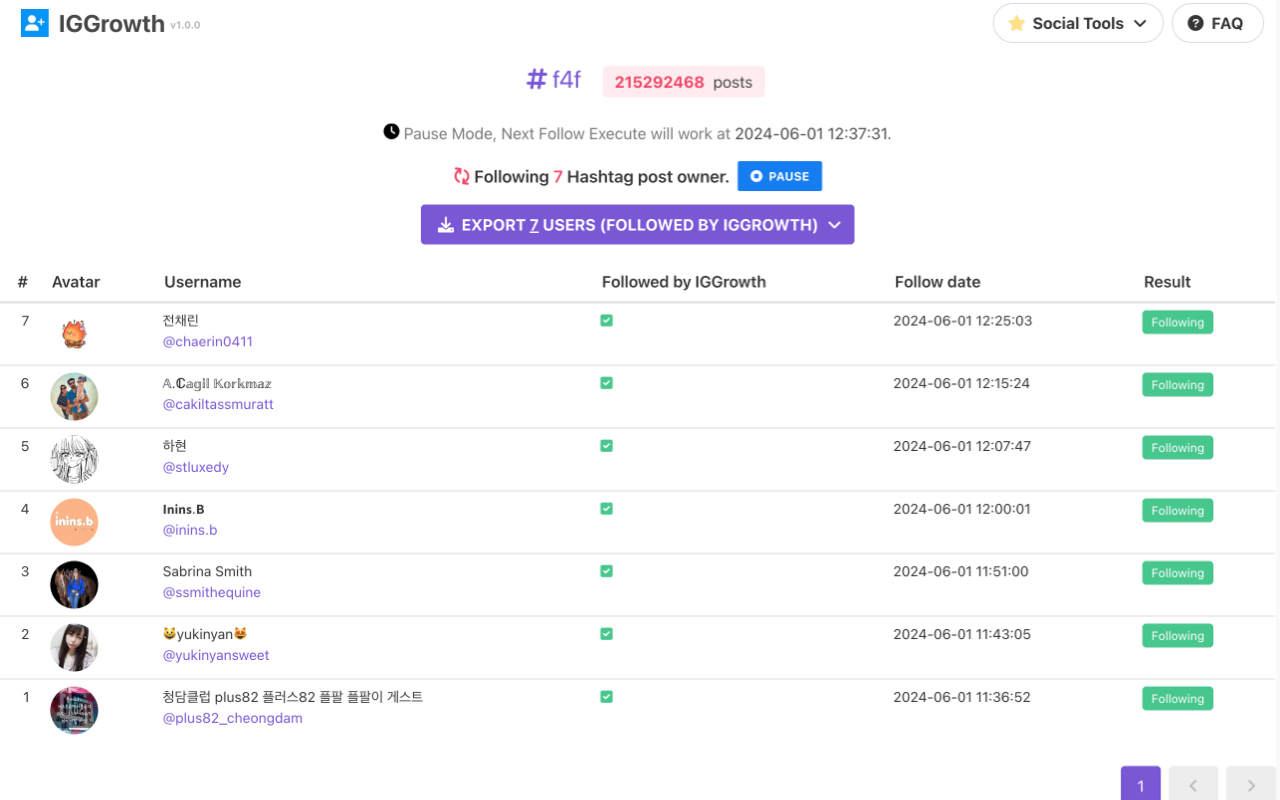Click the IGGrowth logo icon
Image resolution: width=1280 pixels, height=800 pixels.
[x=33, y=22]
